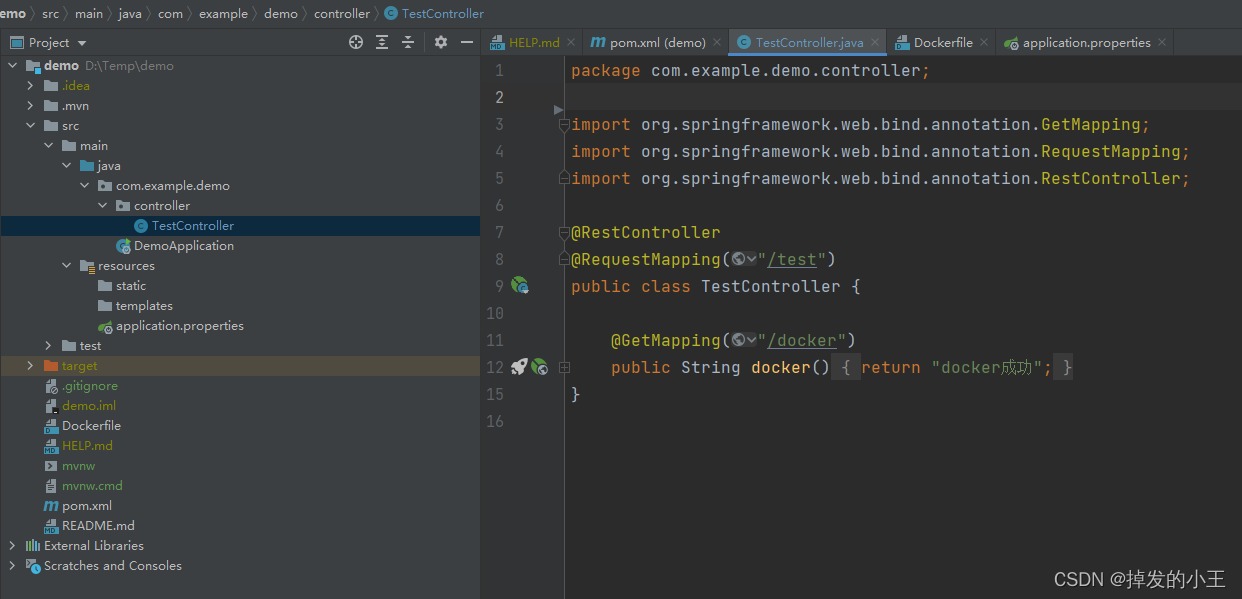This screenshot has height=599, width=1242.
Task: Expand the target folder
Action: [x=31, y=366]
